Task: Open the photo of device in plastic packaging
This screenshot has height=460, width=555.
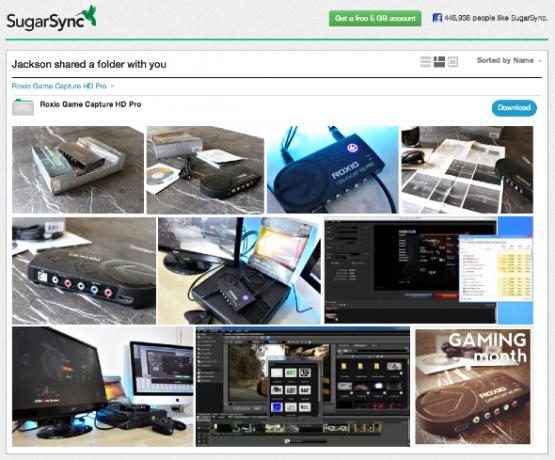Action: click(78, 170)
